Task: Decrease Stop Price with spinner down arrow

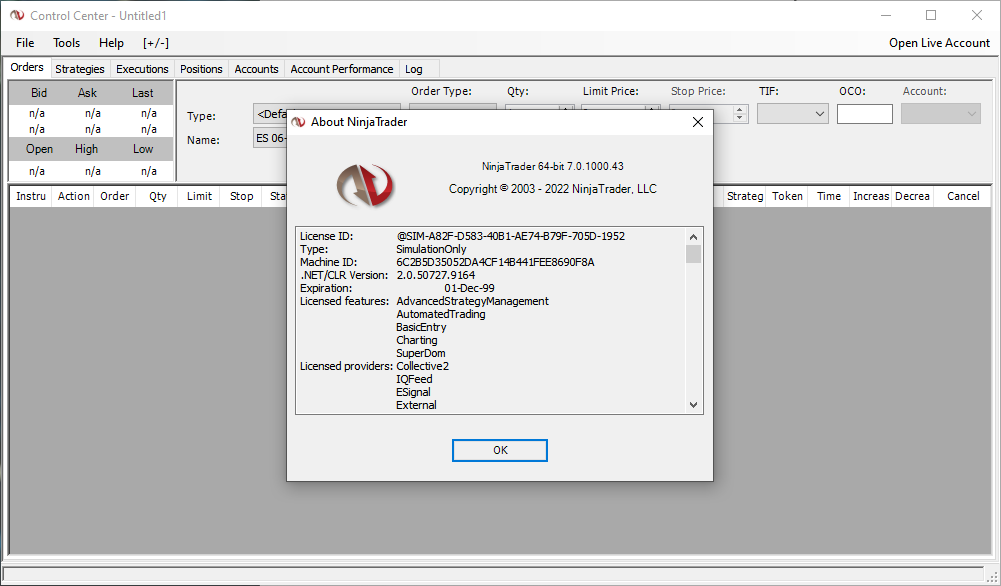Action: (739, 118)
